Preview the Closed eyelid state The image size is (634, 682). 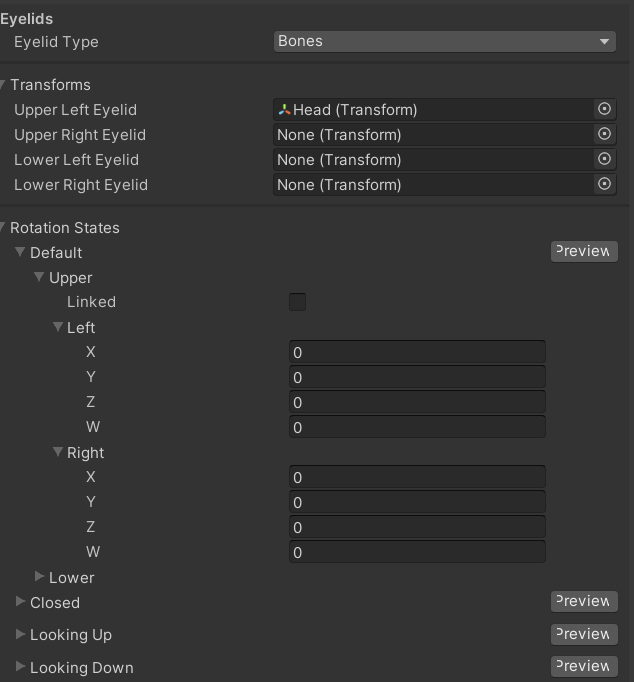click(584, 602)
